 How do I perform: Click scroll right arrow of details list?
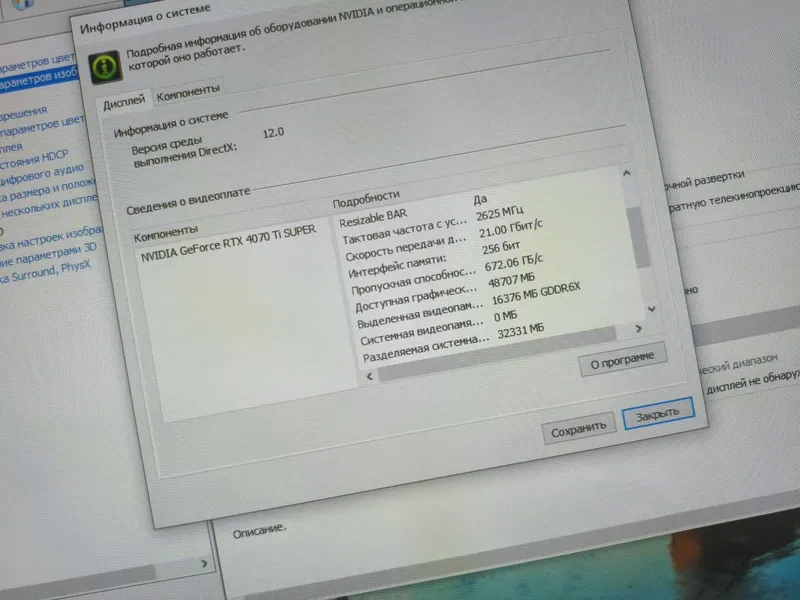tap(638, 329)
